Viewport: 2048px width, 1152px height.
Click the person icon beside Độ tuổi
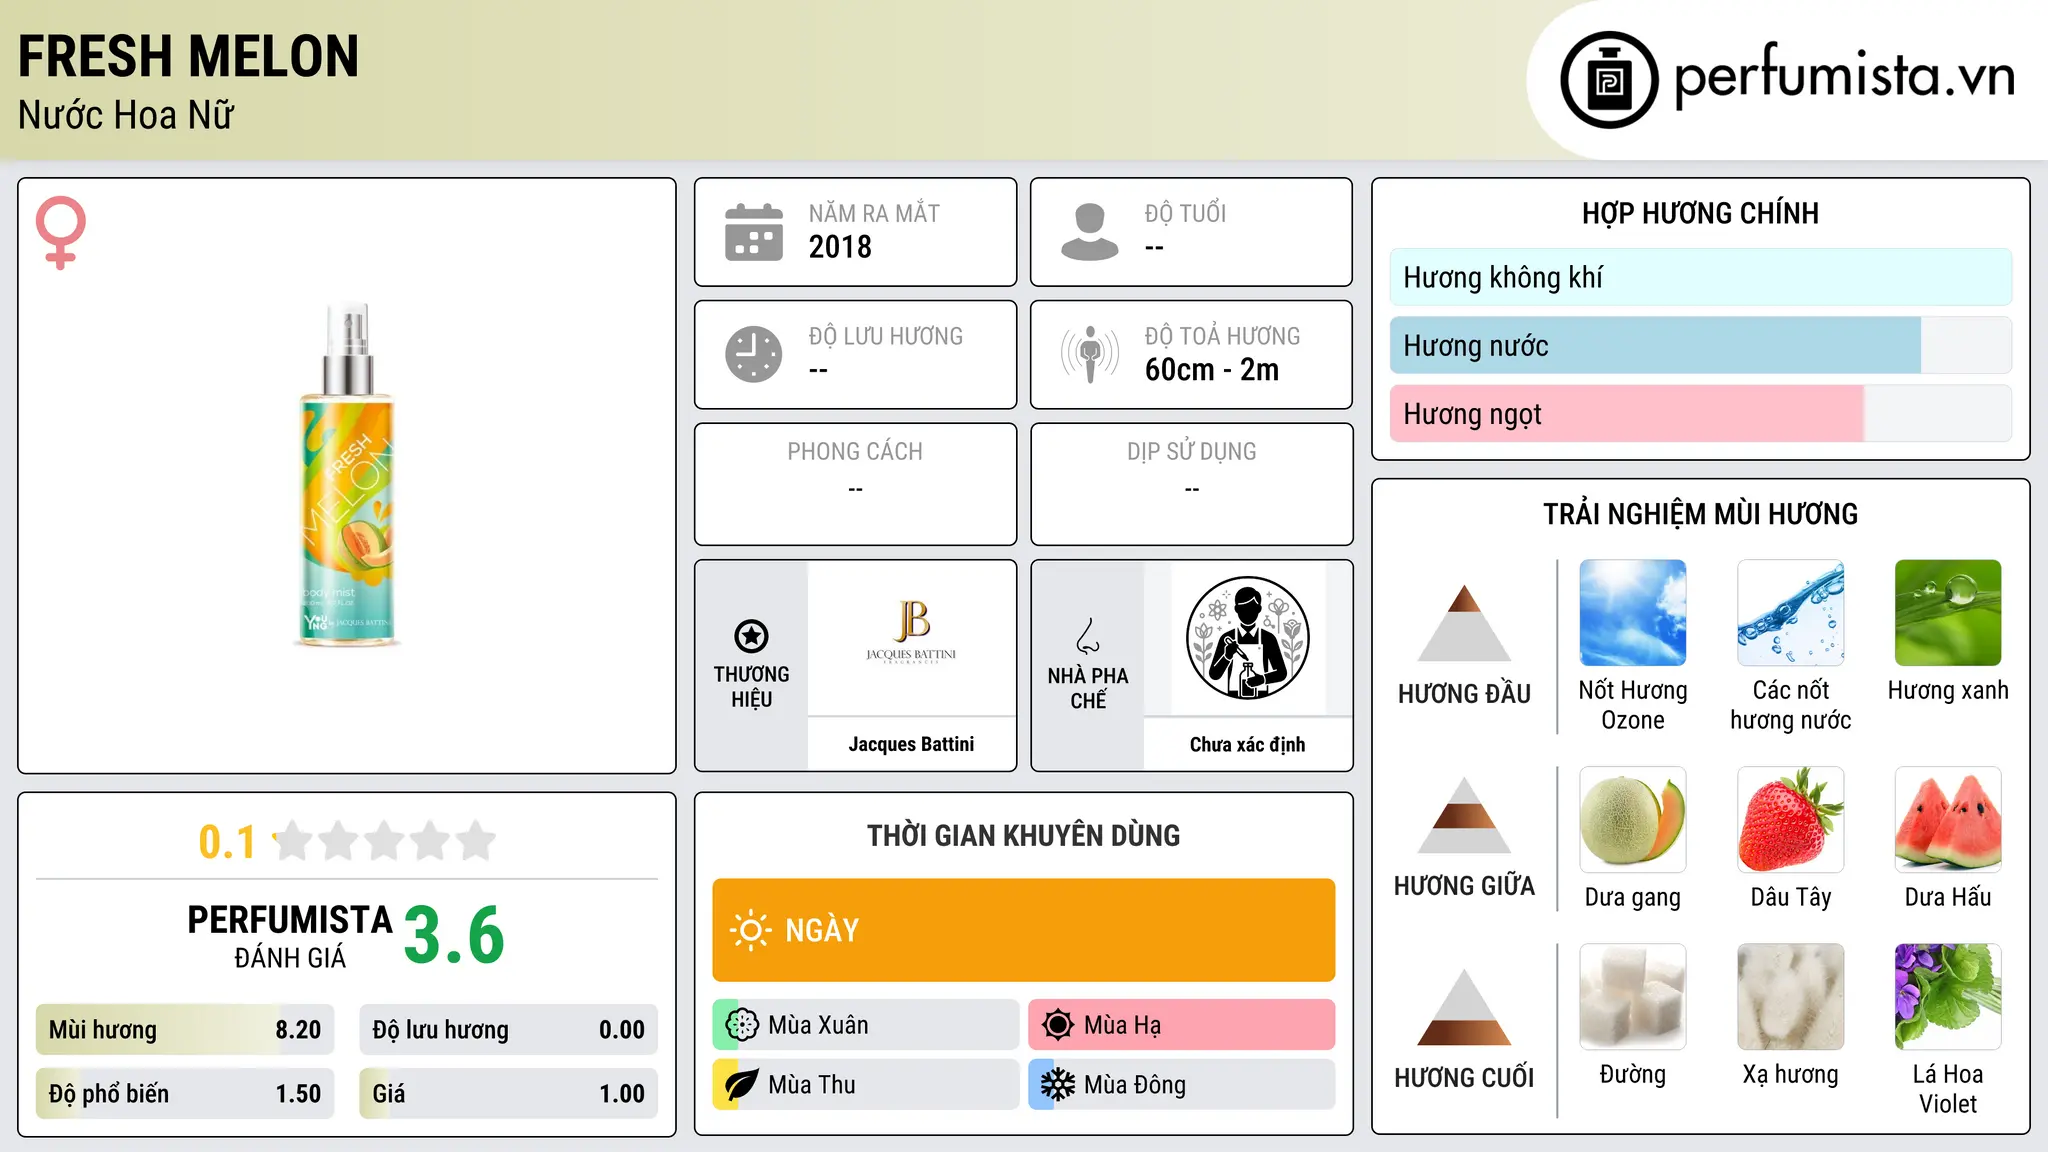(1089, 232)
